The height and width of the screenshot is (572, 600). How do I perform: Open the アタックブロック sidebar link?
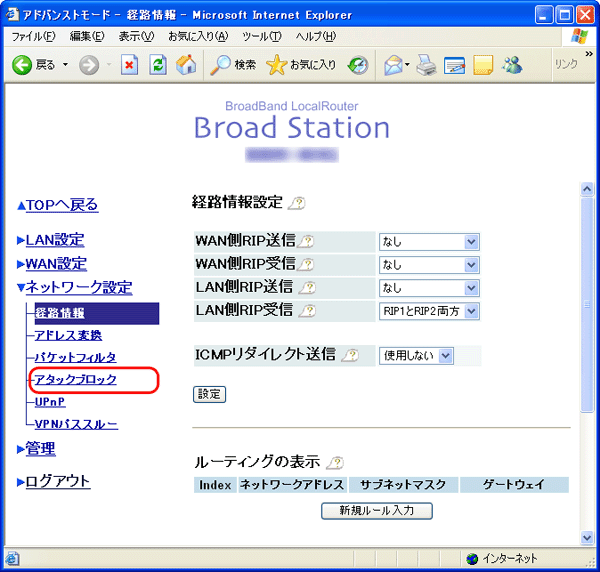75,380
